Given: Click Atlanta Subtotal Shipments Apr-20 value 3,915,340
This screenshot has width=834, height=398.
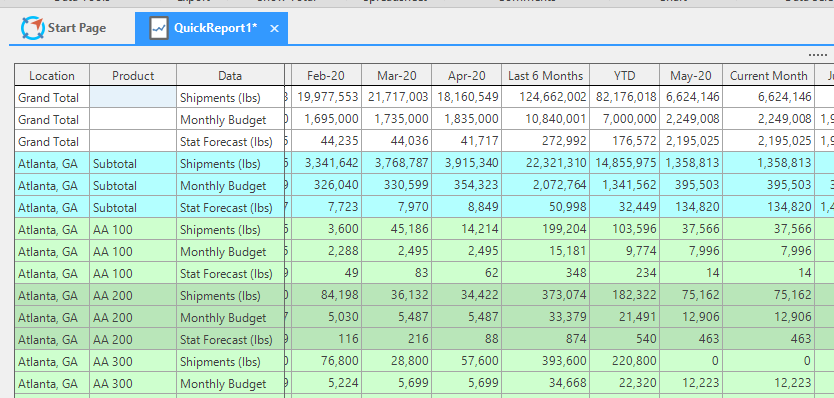Looking at the screenshot, I should [466, 163].
